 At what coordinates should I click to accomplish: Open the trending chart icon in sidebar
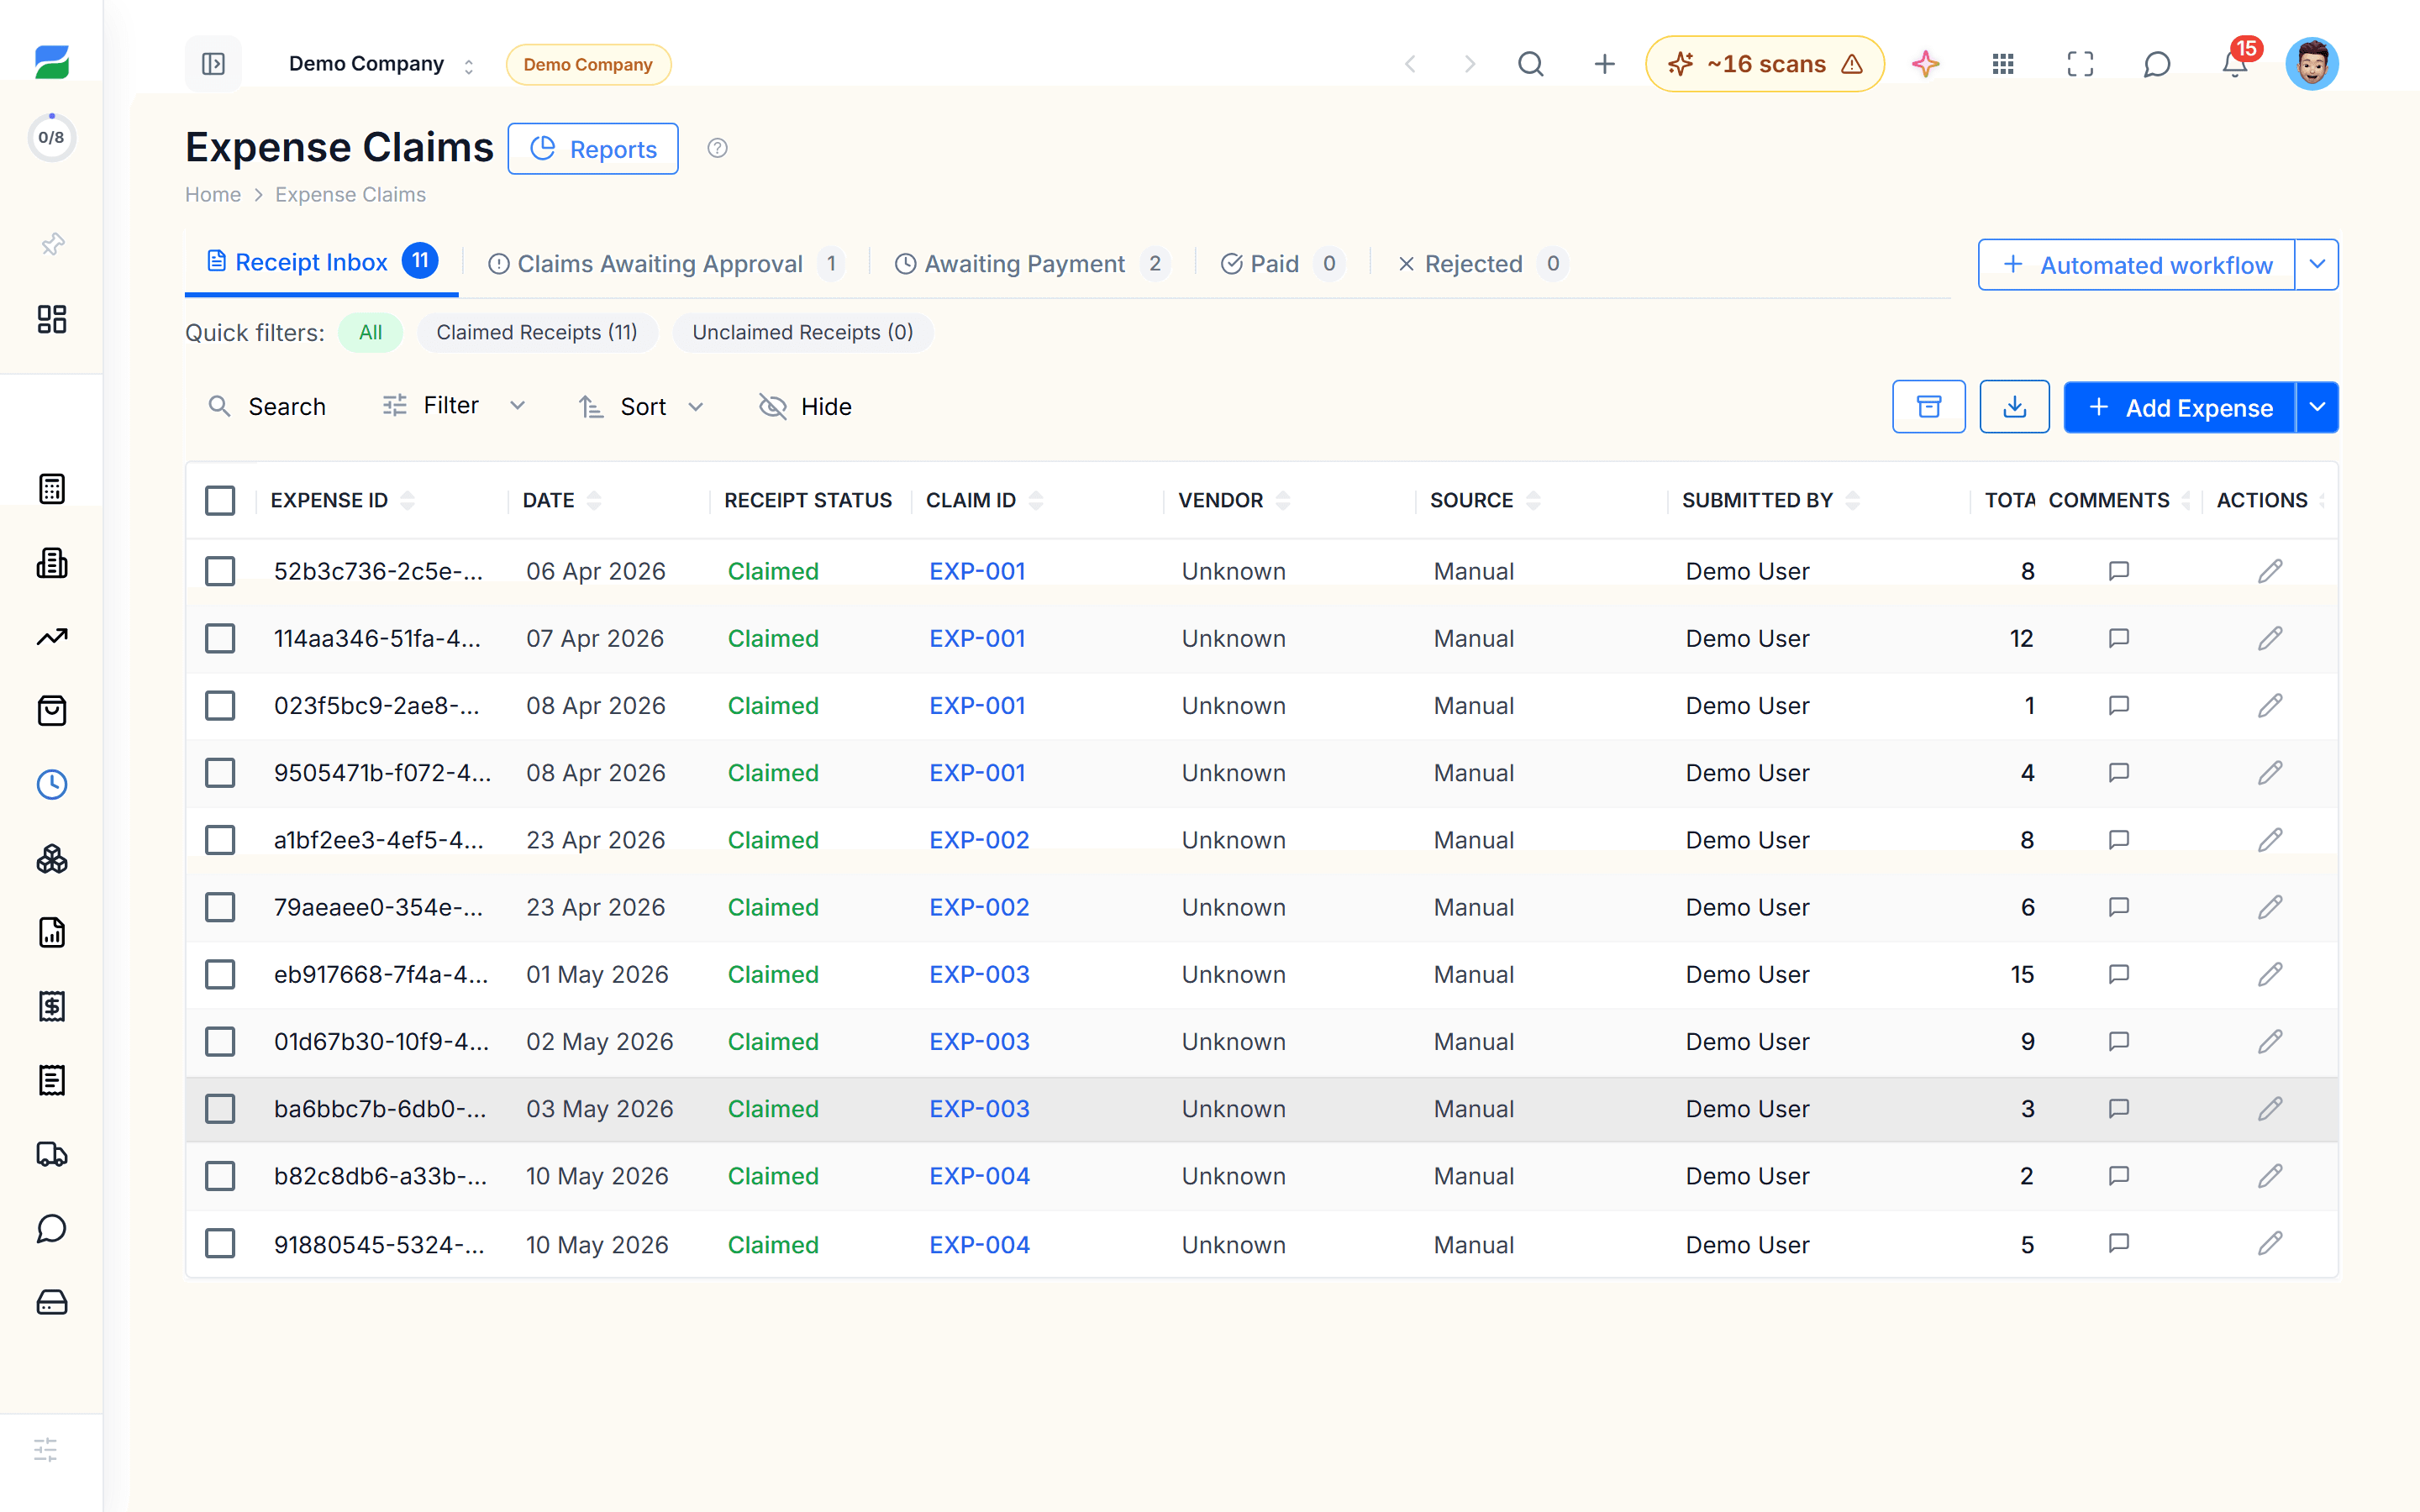coord(52,637)
